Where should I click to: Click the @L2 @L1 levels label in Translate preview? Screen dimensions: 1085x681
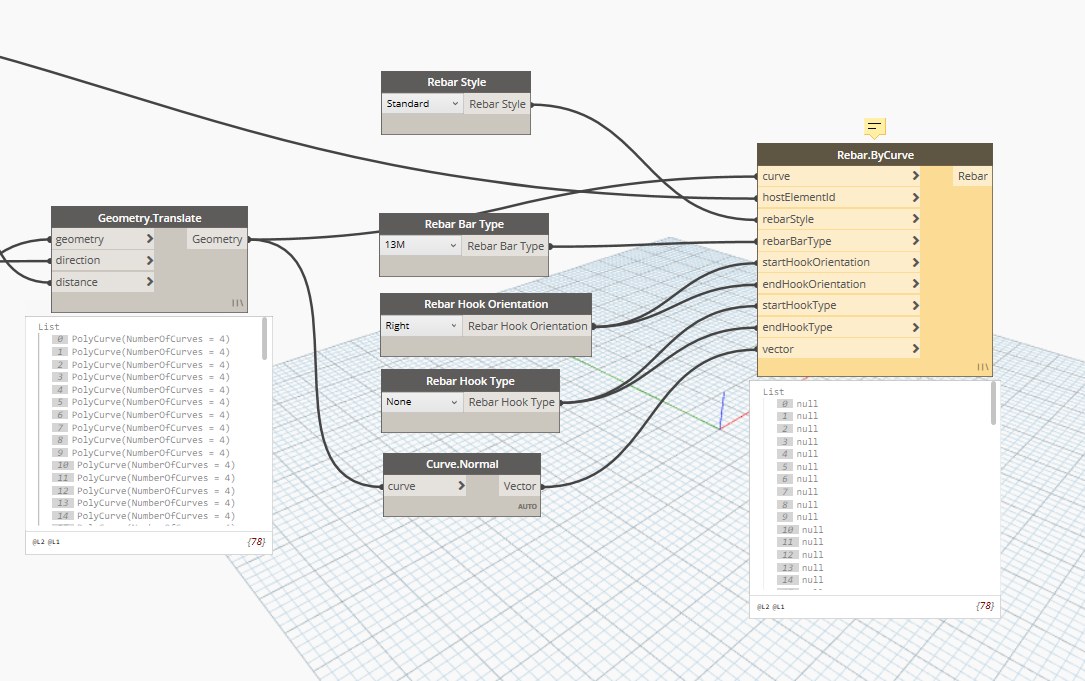(46, 542)
